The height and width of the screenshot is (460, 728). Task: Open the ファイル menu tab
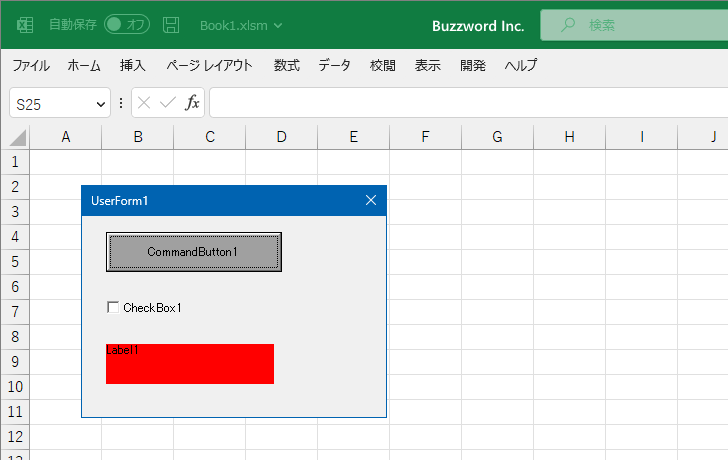pos(31,65)
